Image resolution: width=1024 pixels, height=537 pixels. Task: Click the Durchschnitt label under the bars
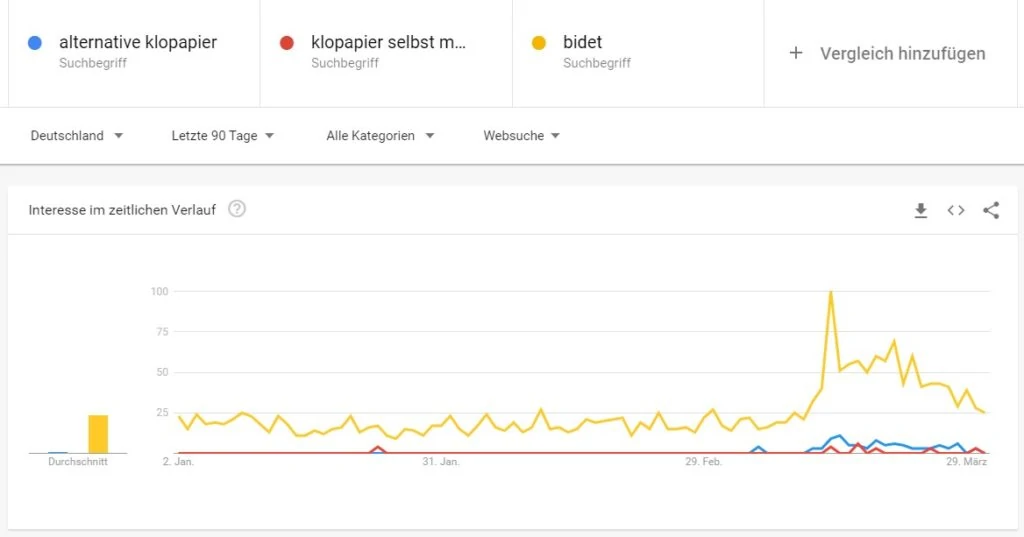(78, 462)
